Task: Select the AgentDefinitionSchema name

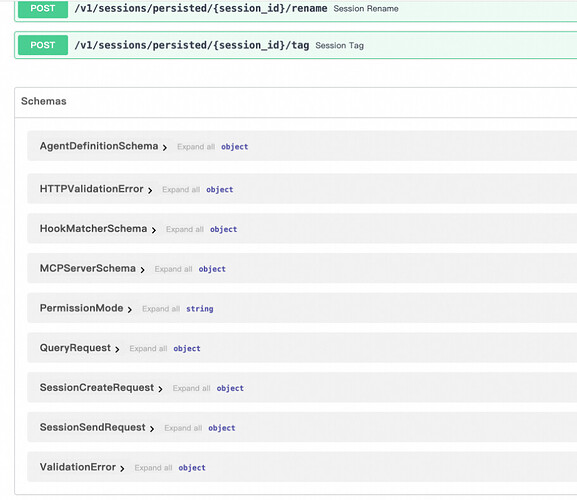Action: [x=99, y=146]
